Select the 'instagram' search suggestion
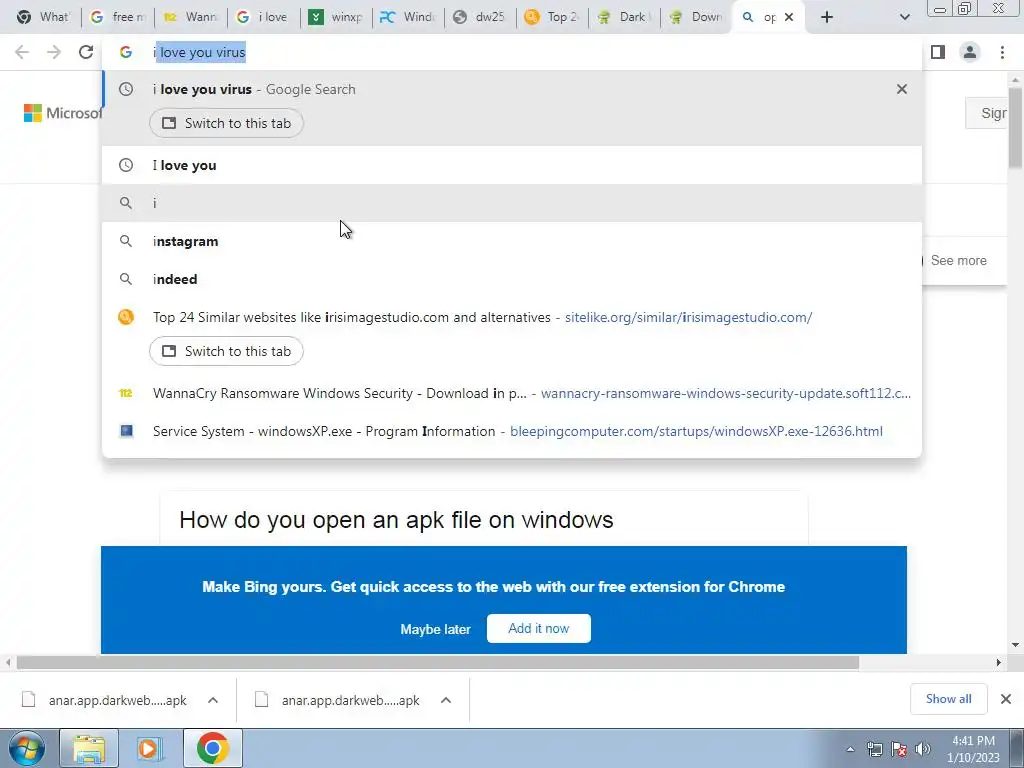This screenshot has height=768, width=1024. [512, 241]
